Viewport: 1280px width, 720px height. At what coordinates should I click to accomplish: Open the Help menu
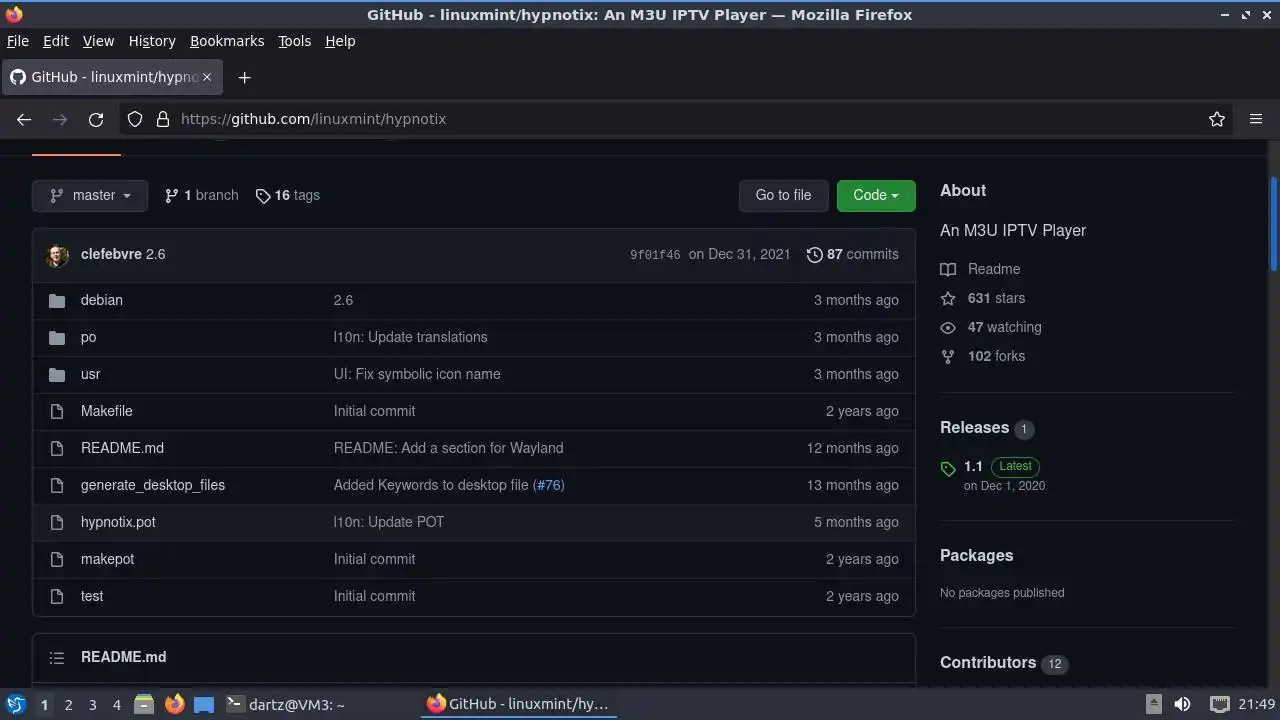pos(340,41)
